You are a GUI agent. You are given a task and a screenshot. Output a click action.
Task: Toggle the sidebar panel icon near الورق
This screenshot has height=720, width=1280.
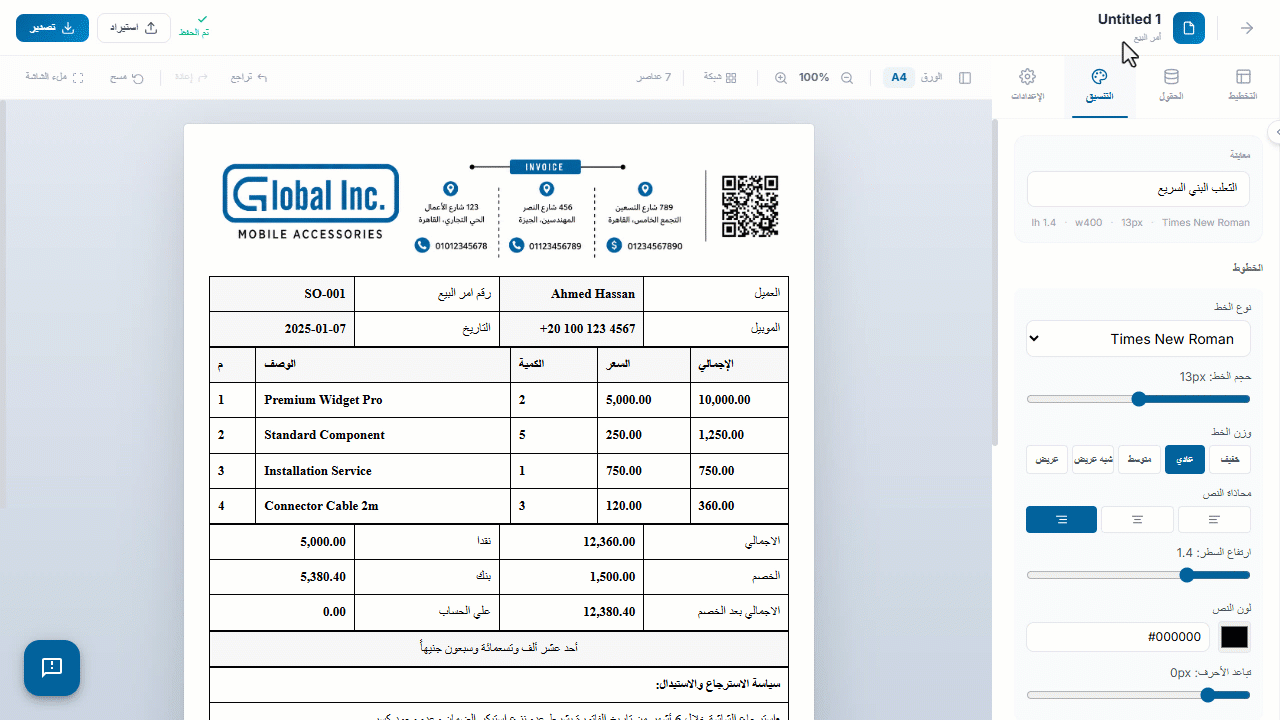coord(965,77)
